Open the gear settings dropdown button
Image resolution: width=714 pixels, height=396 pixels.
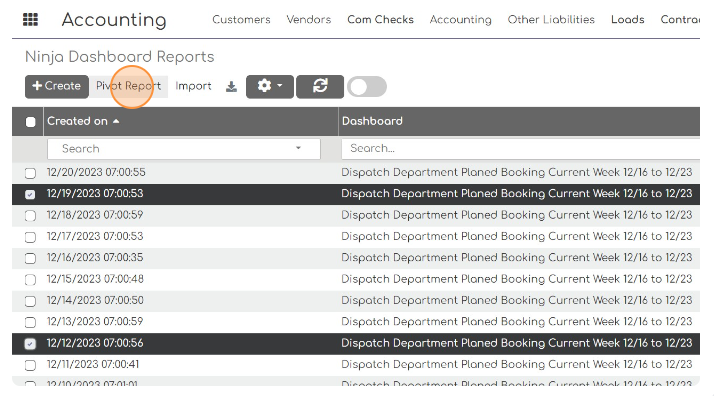(270, 86)
